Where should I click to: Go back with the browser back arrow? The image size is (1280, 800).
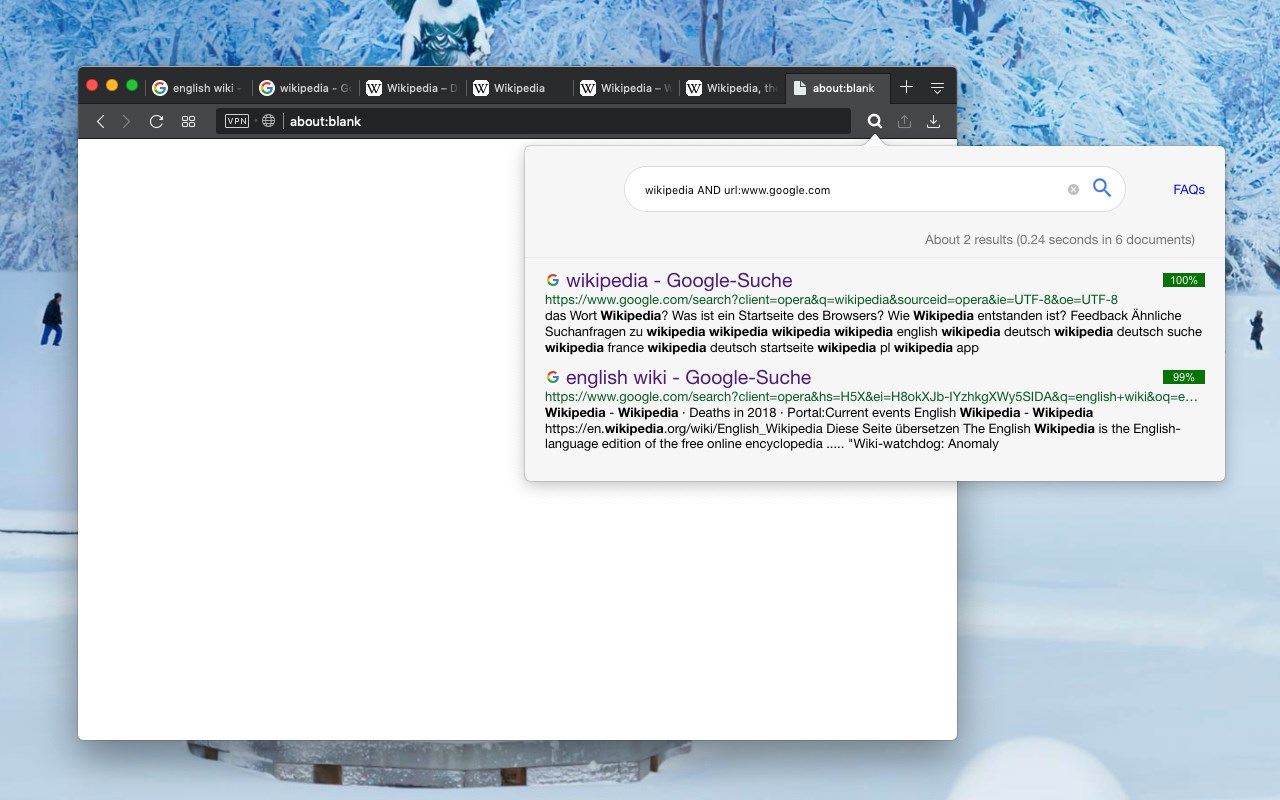pyautogui.click(x=100, y=121)
